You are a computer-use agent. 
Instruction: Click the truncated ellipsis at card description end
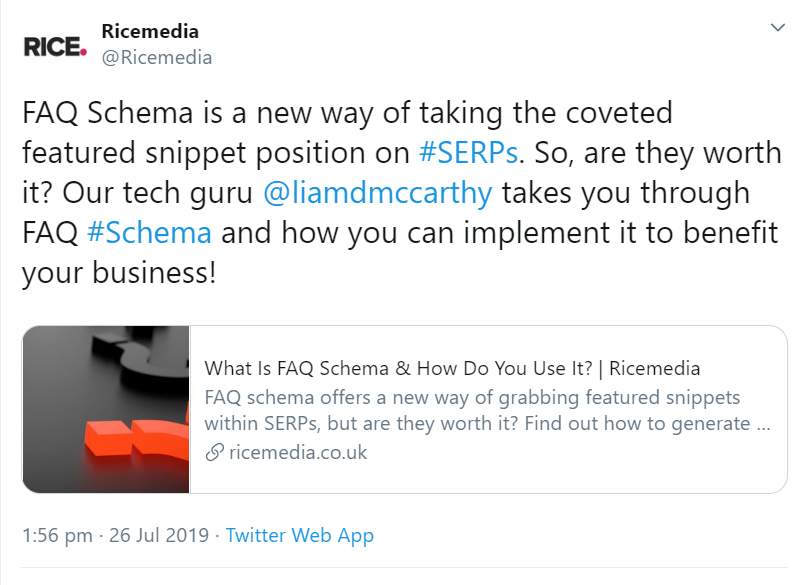coord(764,425)
